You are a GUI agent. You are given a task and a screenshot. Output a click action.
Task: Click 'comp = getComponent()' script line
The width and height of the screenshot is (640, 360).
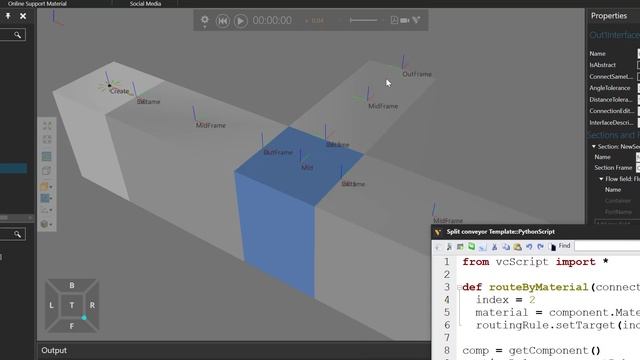(x=531, y=351)
